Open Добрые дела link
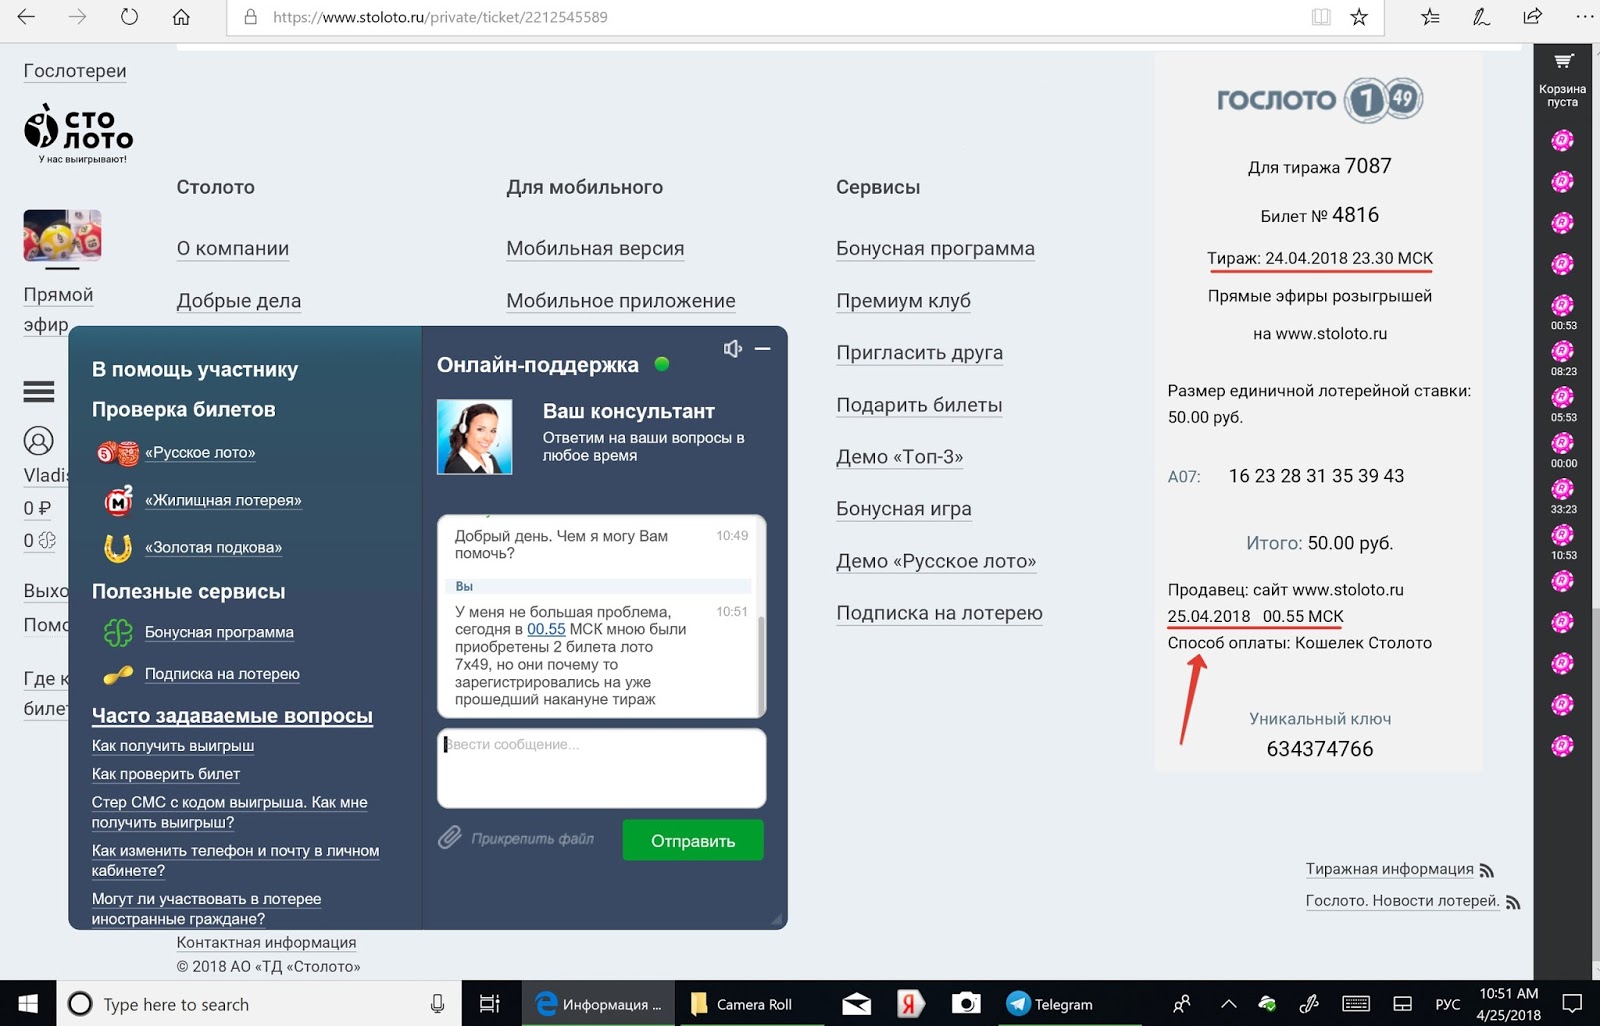1600x1026 pixels. click(239, 300)
